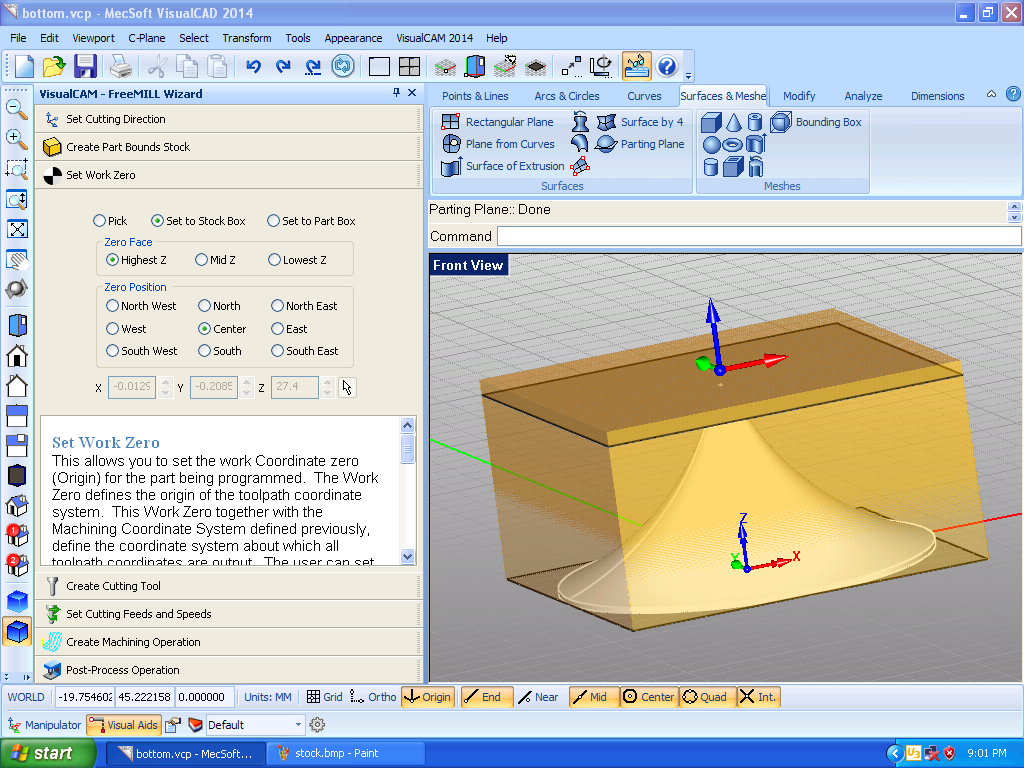Open the Help question mark icon

[x=667, y=67]
